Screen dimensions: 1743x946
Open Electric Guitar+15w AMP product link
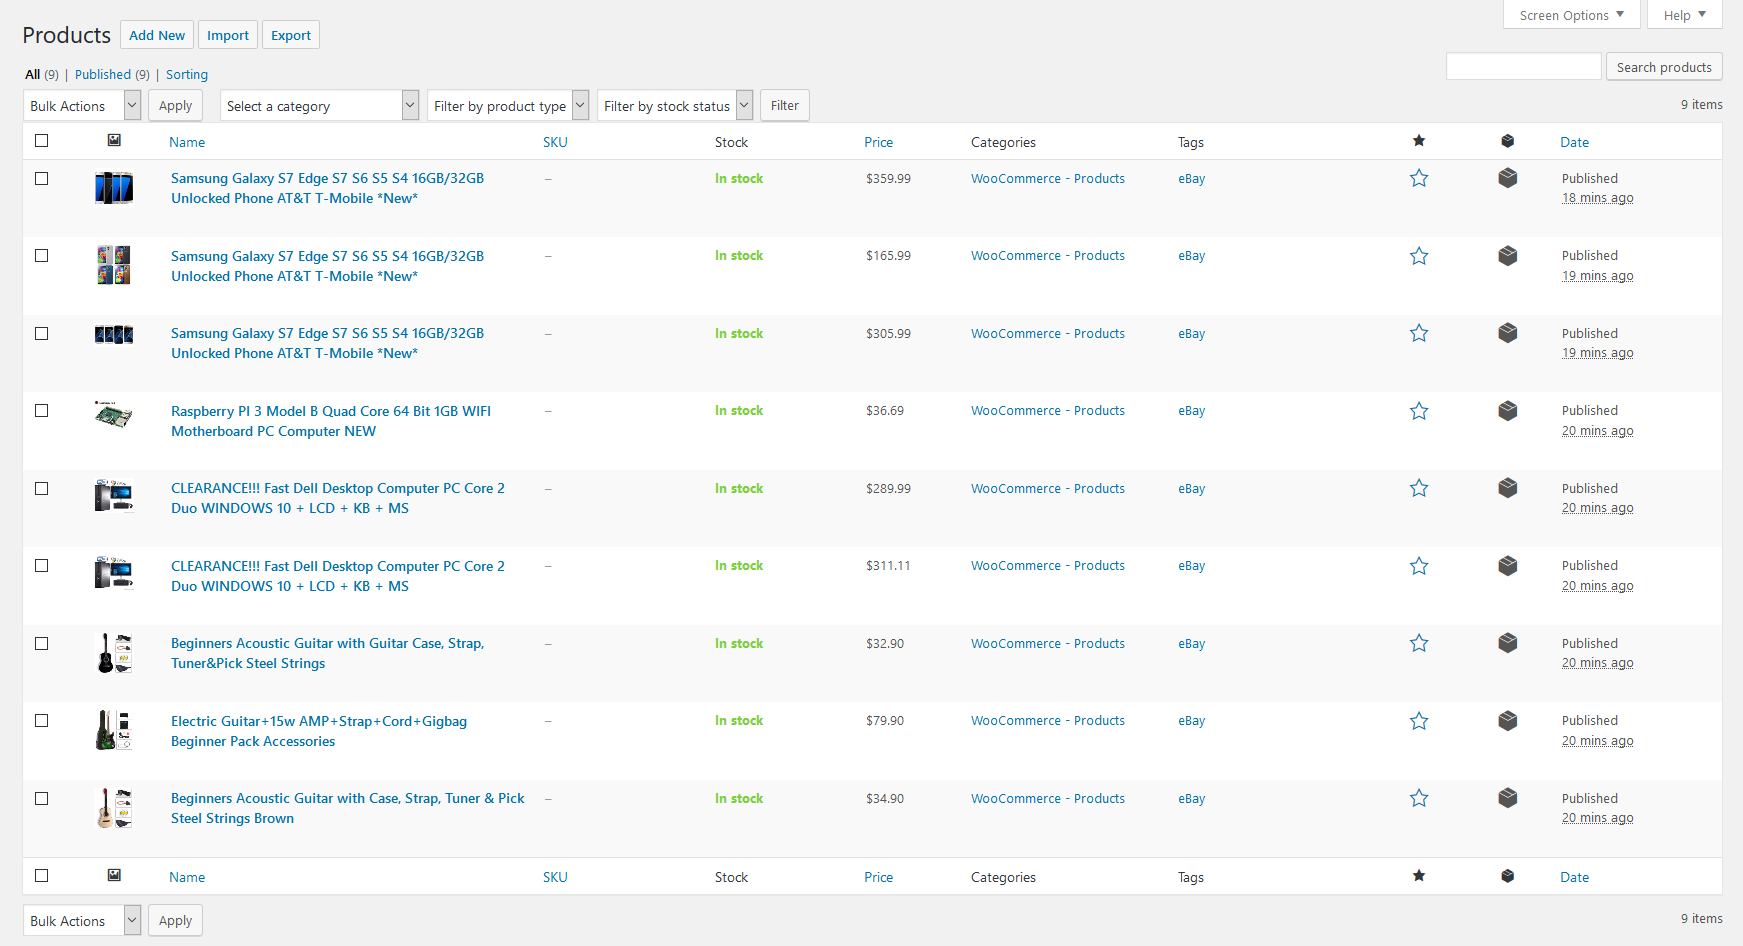pos(319,731)
